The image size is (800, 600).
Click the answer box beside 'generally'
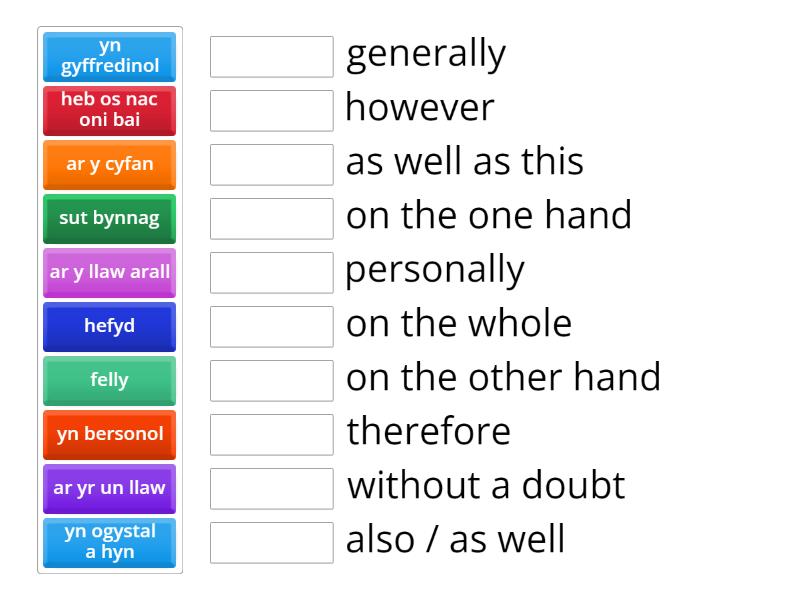click(x=271, y=57)
